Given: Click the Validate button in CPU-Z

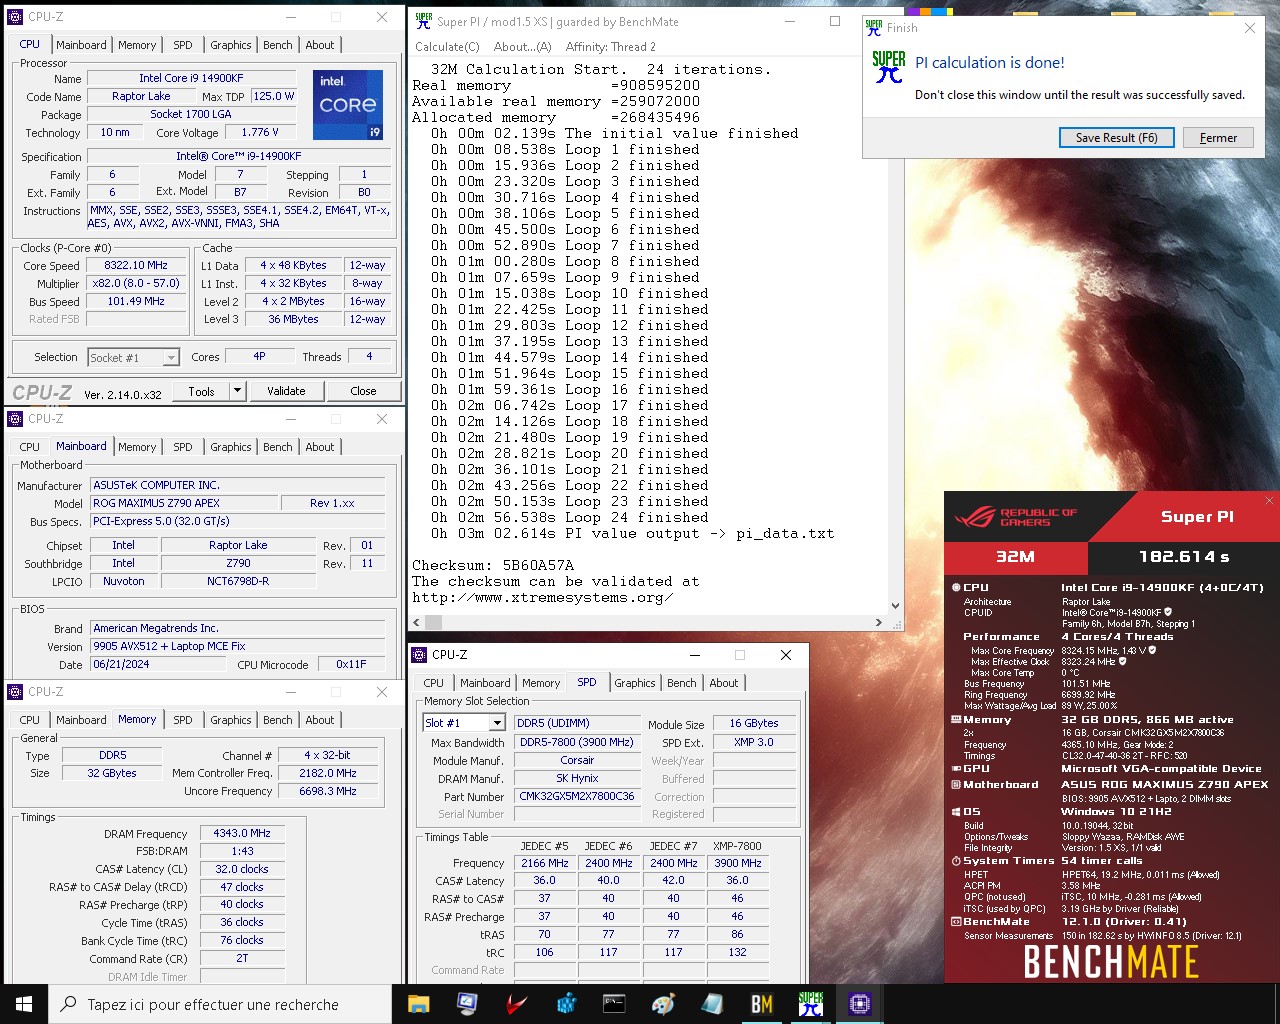Looking at the screenshot, I should [286, 391].
